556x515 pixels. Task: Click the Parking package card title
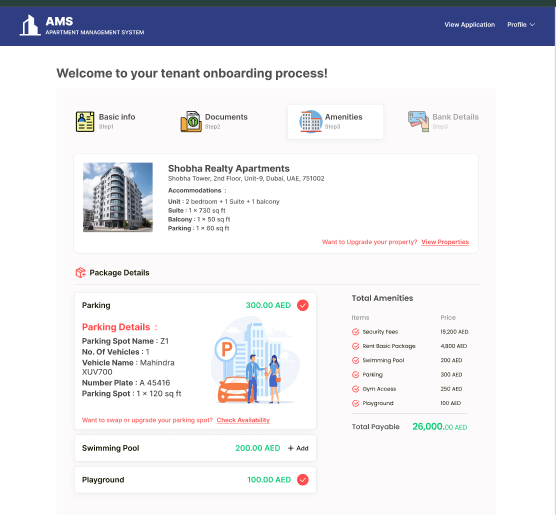96,305
